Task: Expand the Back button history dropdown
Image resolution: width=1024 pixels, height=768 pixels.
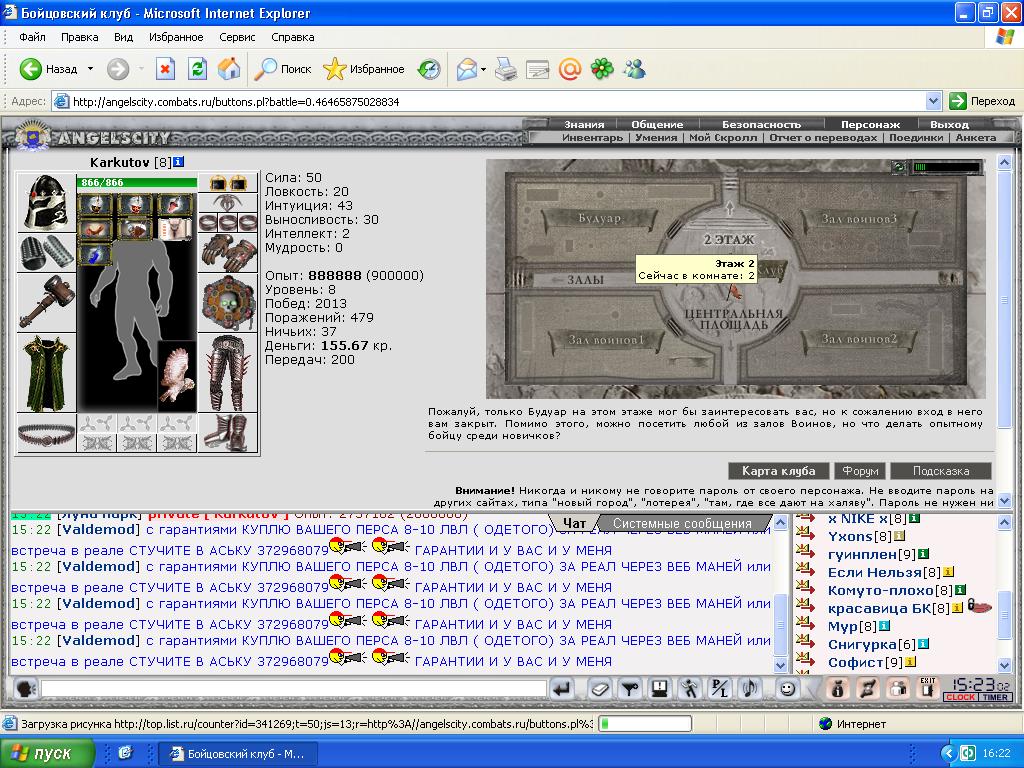Action: coord(90,69)
